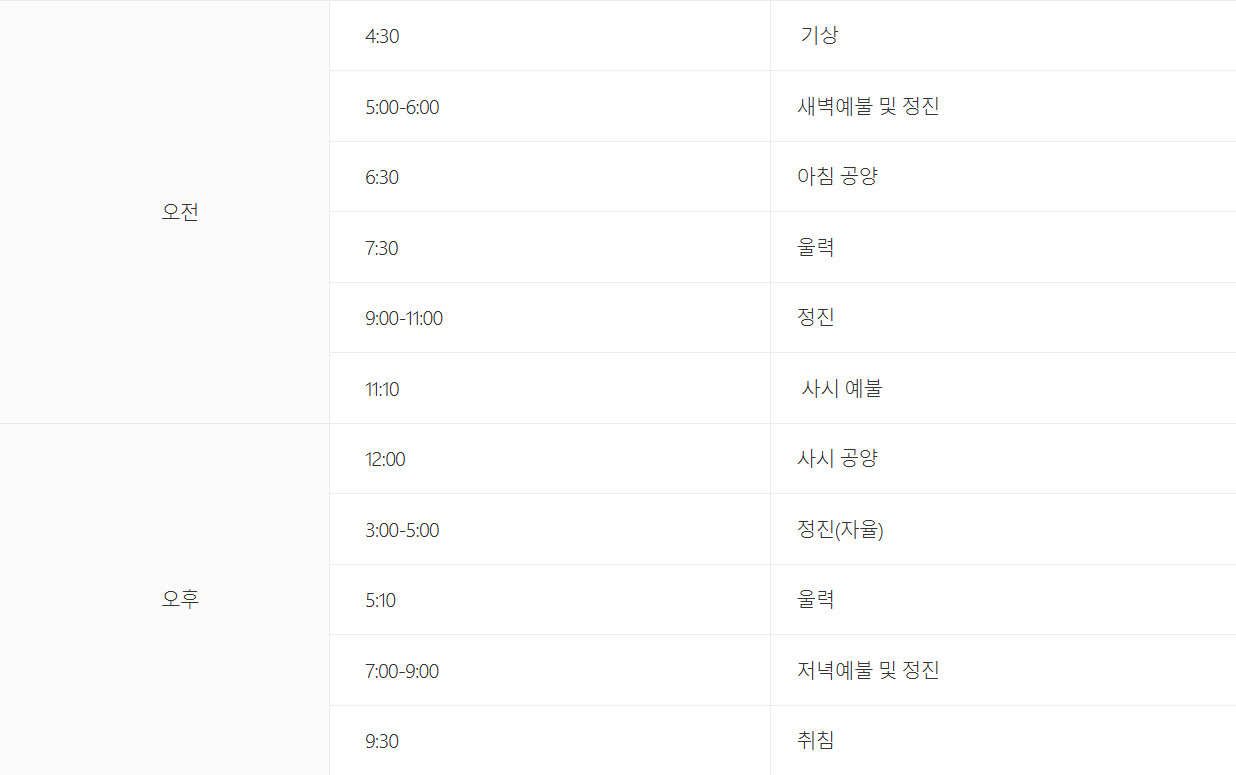The height and width of the screenshot is (775, 1236).
Task: Click the 5:10 time cell
Action: (x=380, y=600)
